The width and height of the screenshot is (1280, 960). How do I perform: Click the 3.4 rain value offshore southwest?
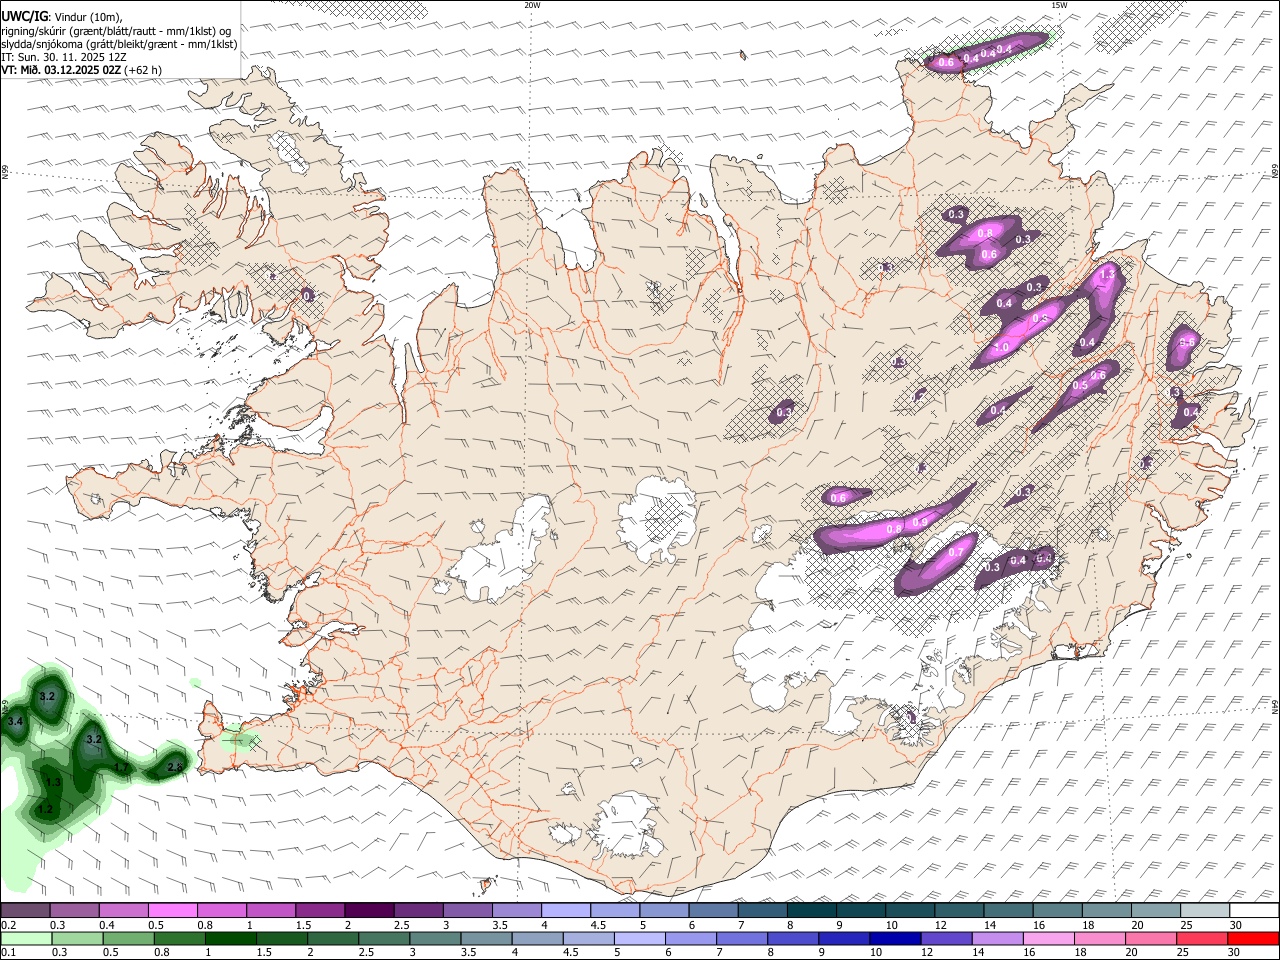click(15, 721)
